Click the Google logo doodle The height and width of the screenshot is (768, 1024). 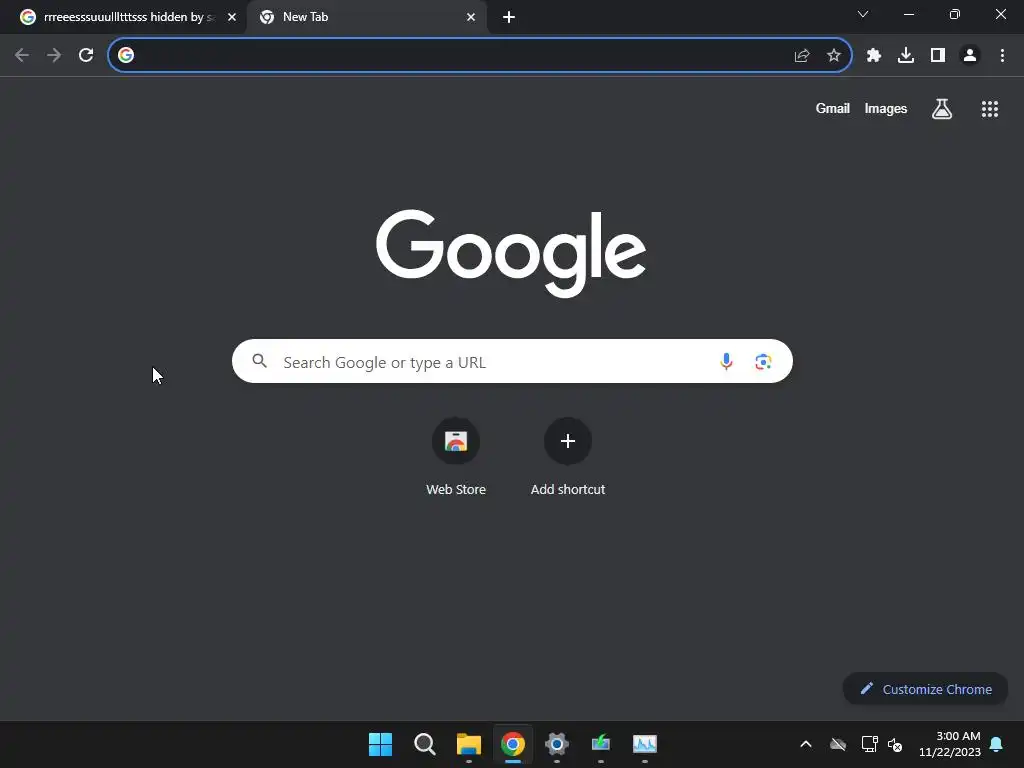click(x=511, y=253)
